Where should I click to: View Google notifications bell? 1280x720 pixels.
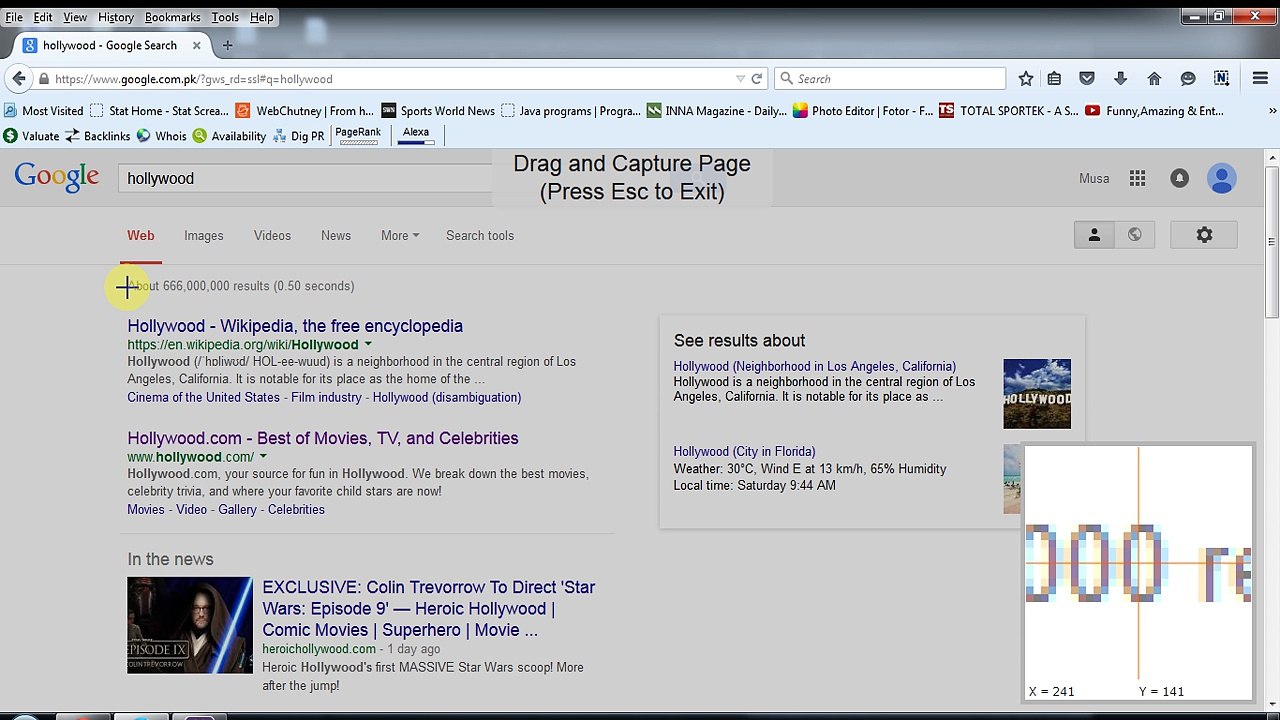pyautogui.click(x=1180, y=178)
